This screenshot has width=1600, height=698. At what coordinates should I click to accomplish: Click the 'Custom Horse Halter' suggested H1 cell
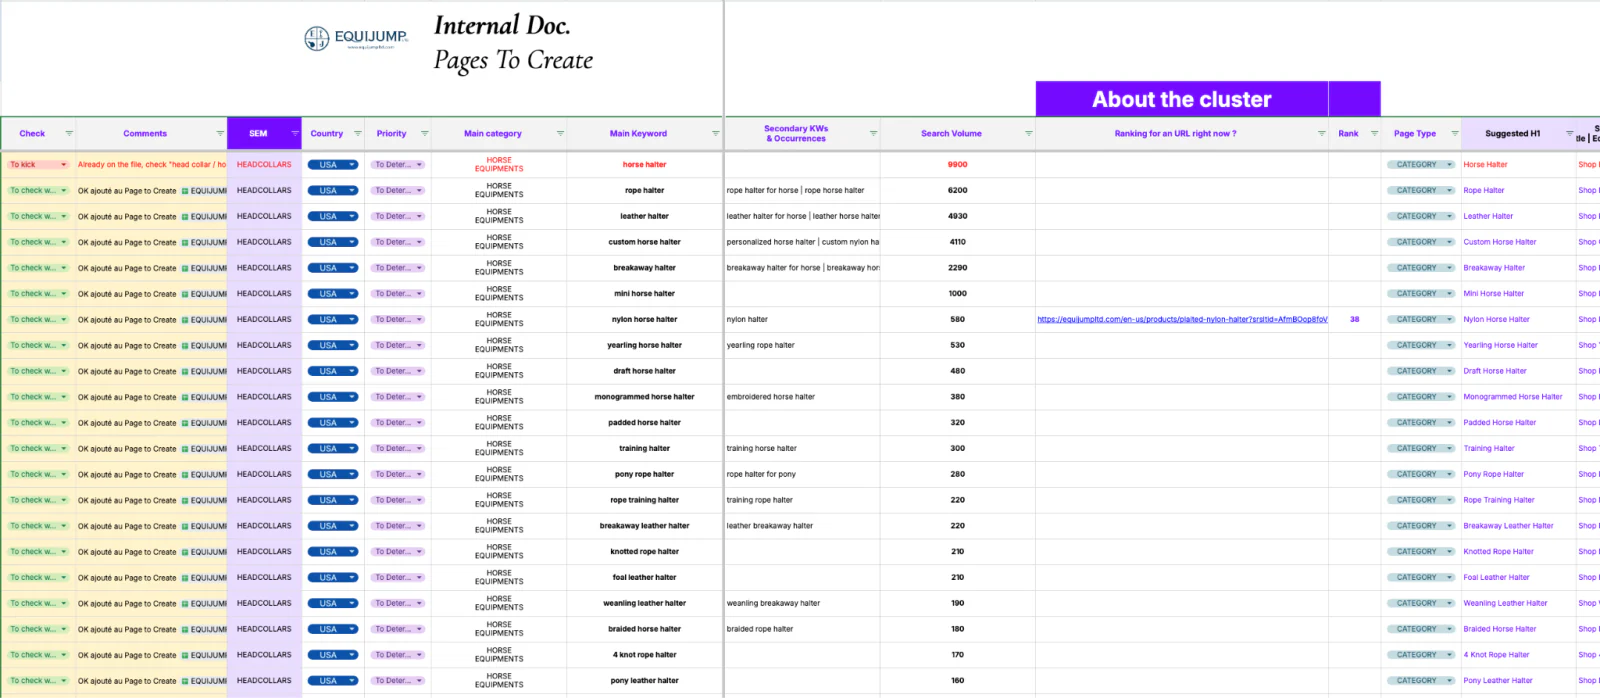[x=1518, y=242]
